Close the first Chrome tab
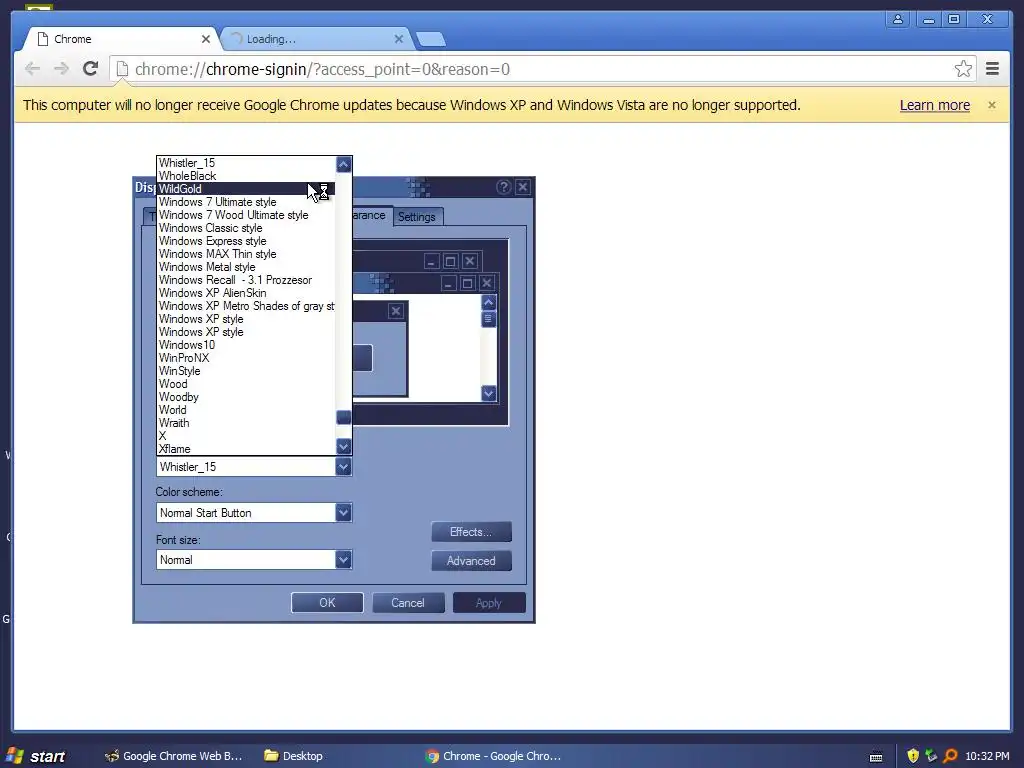 click(206, 39)
